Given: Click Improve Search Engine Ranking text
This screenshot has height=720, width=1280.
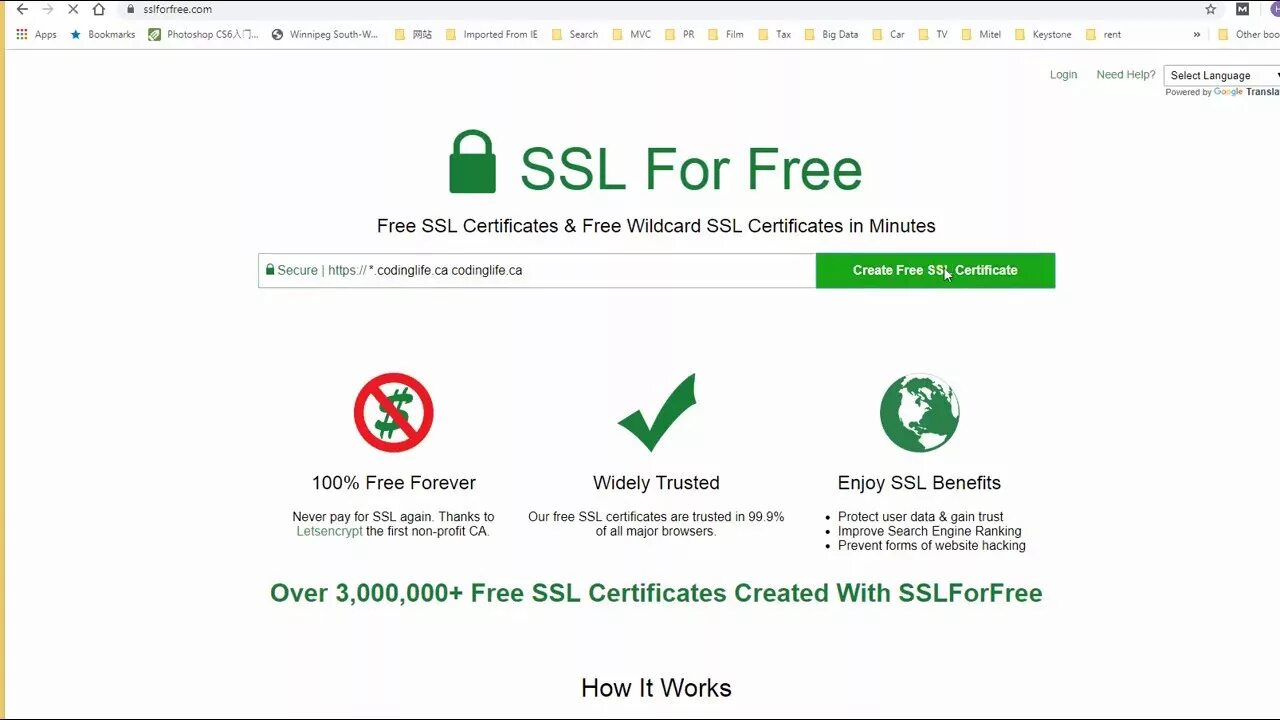Looking at the screenshot, I should click(929, 531).
